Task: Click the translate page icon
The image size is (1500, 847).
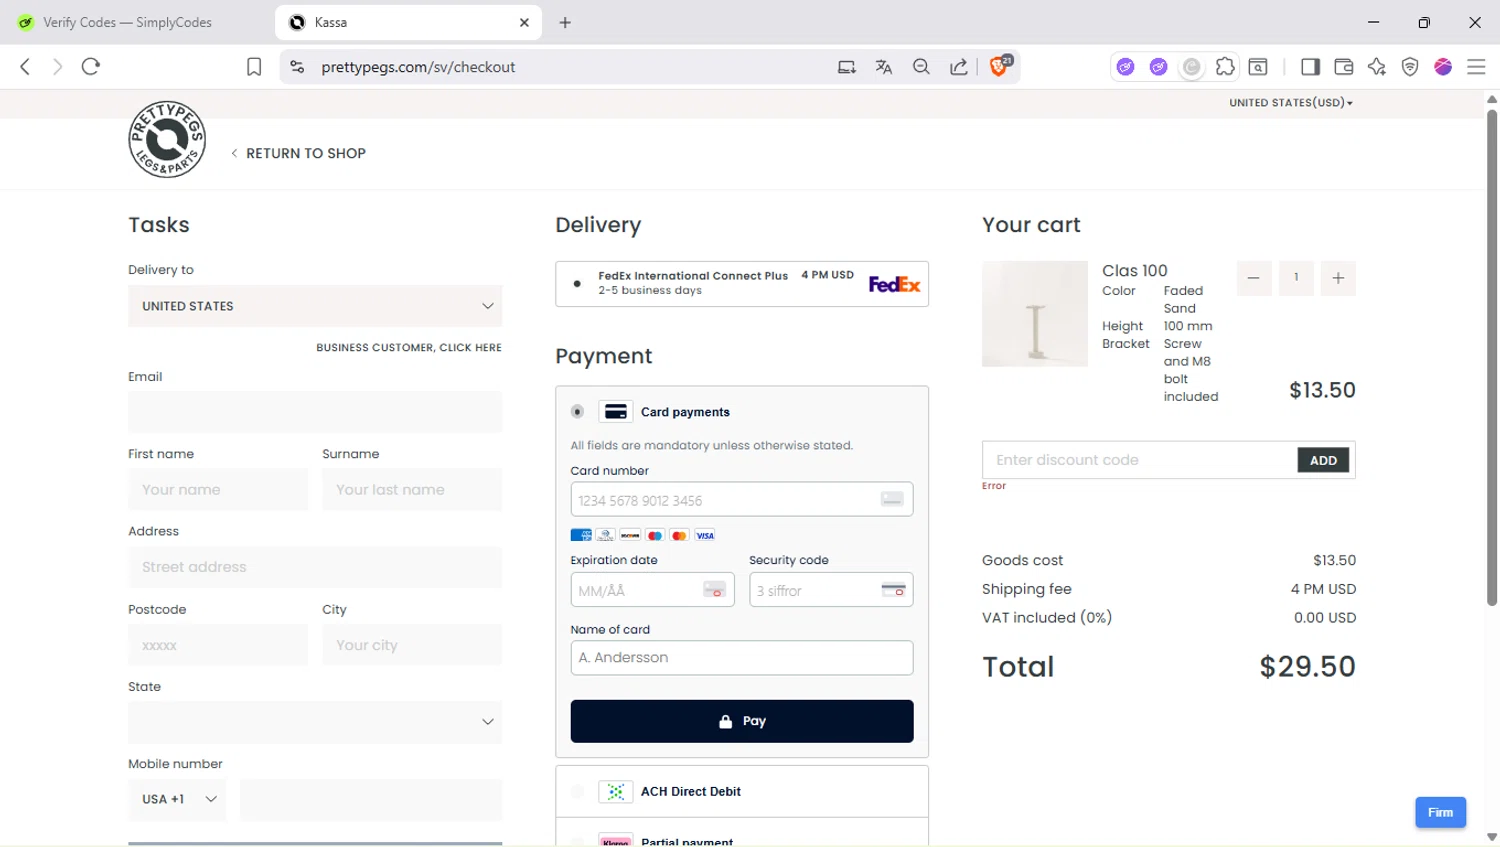Action: (x=884, y=67)
